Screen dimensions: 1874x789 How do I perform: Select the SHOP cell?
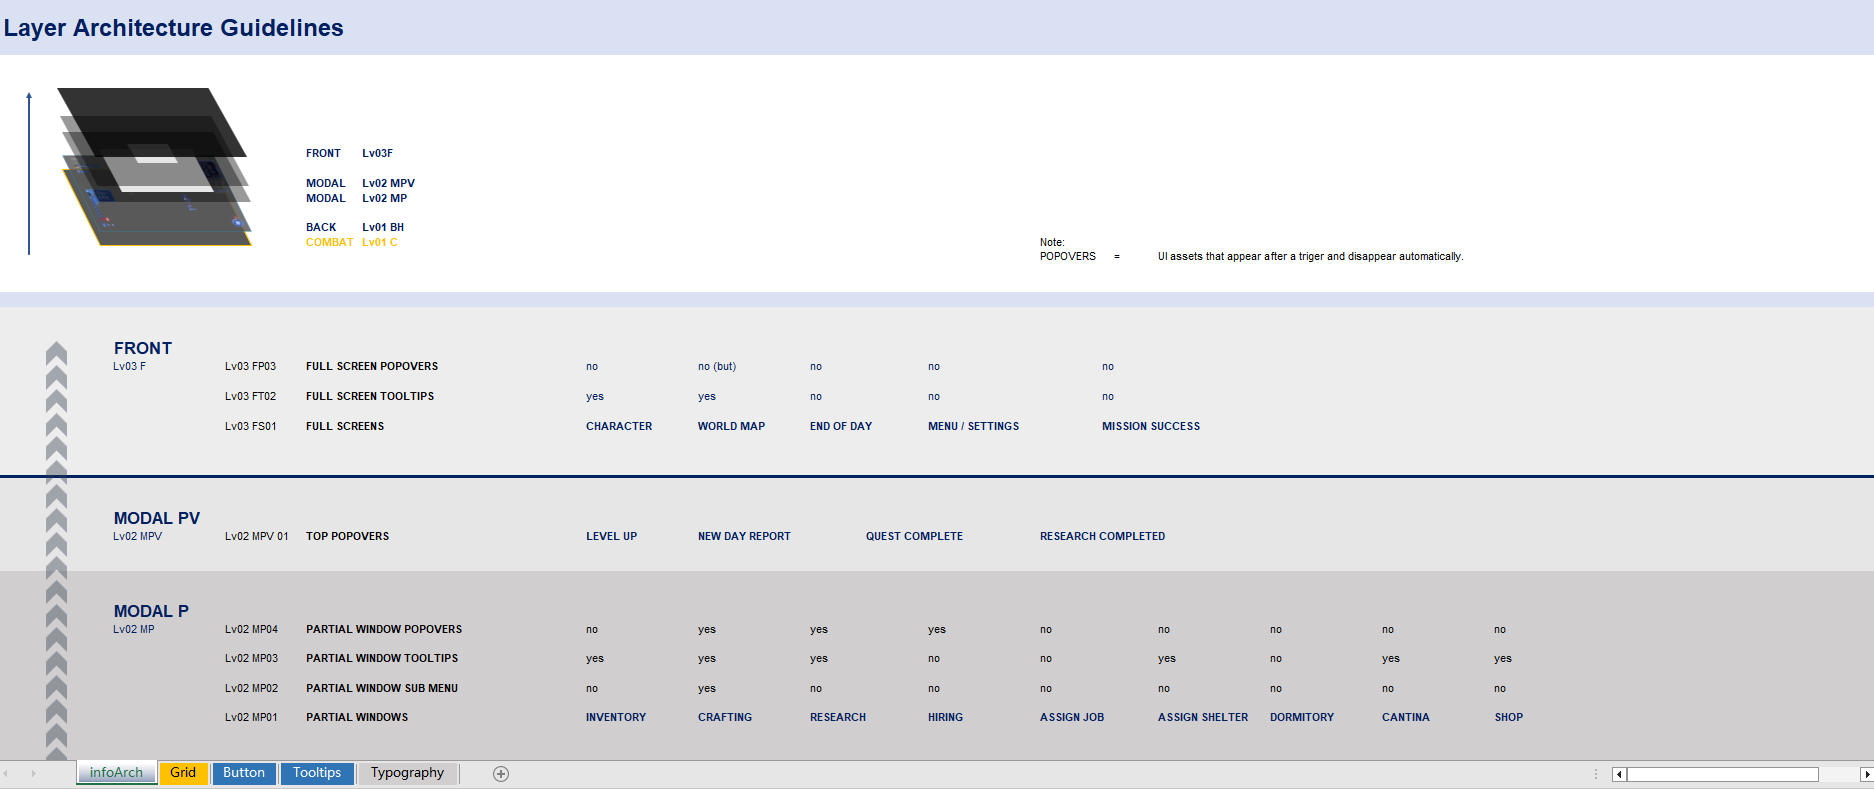point(1509,718)
